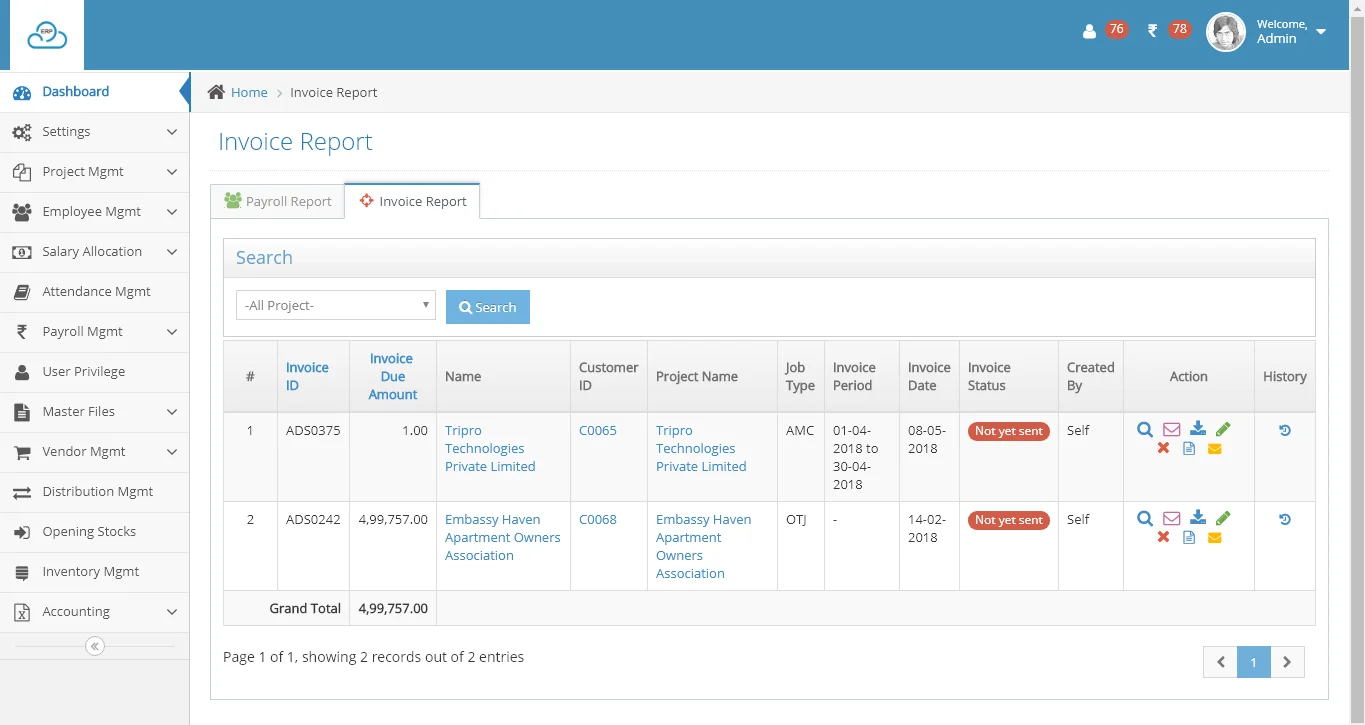This screenshot has height=725, width=1365.
Task: Delete invoice ADS0242 with red cross
Action: [x=1163, y=537]
